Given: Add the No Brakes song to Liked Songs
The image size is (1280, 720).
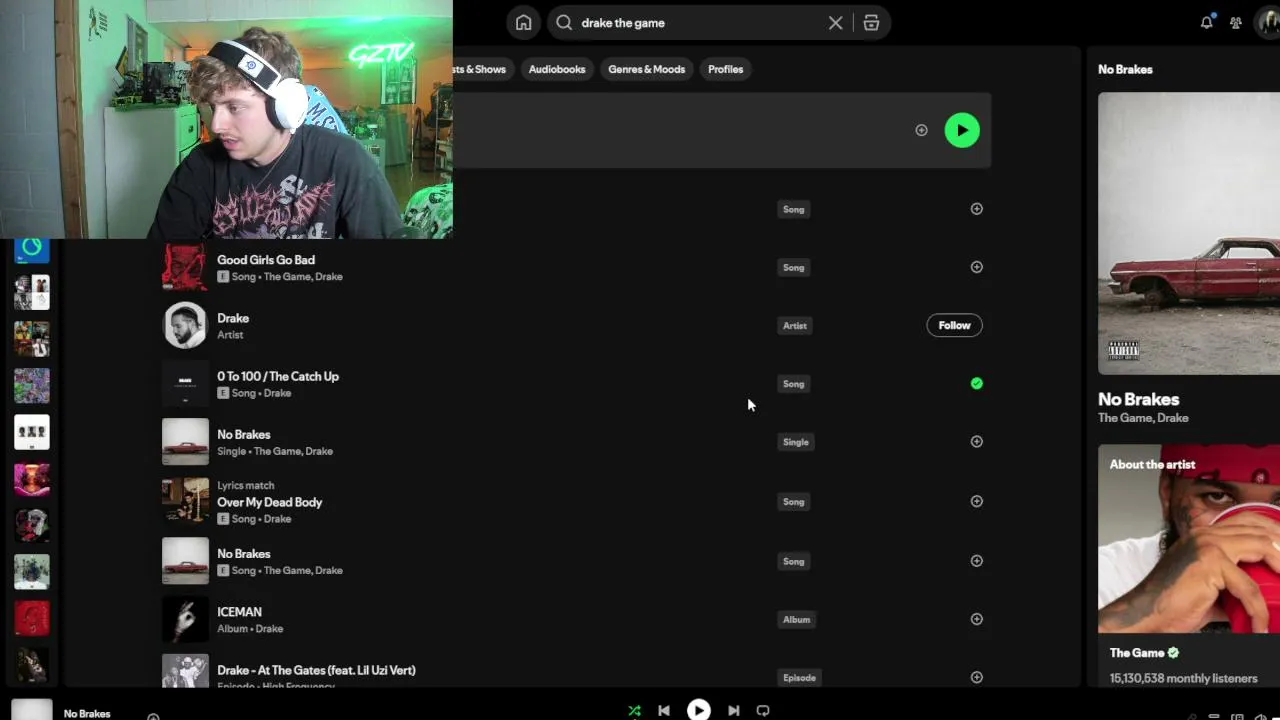Looking at the screenshot, I should click(x=977, y=560).
